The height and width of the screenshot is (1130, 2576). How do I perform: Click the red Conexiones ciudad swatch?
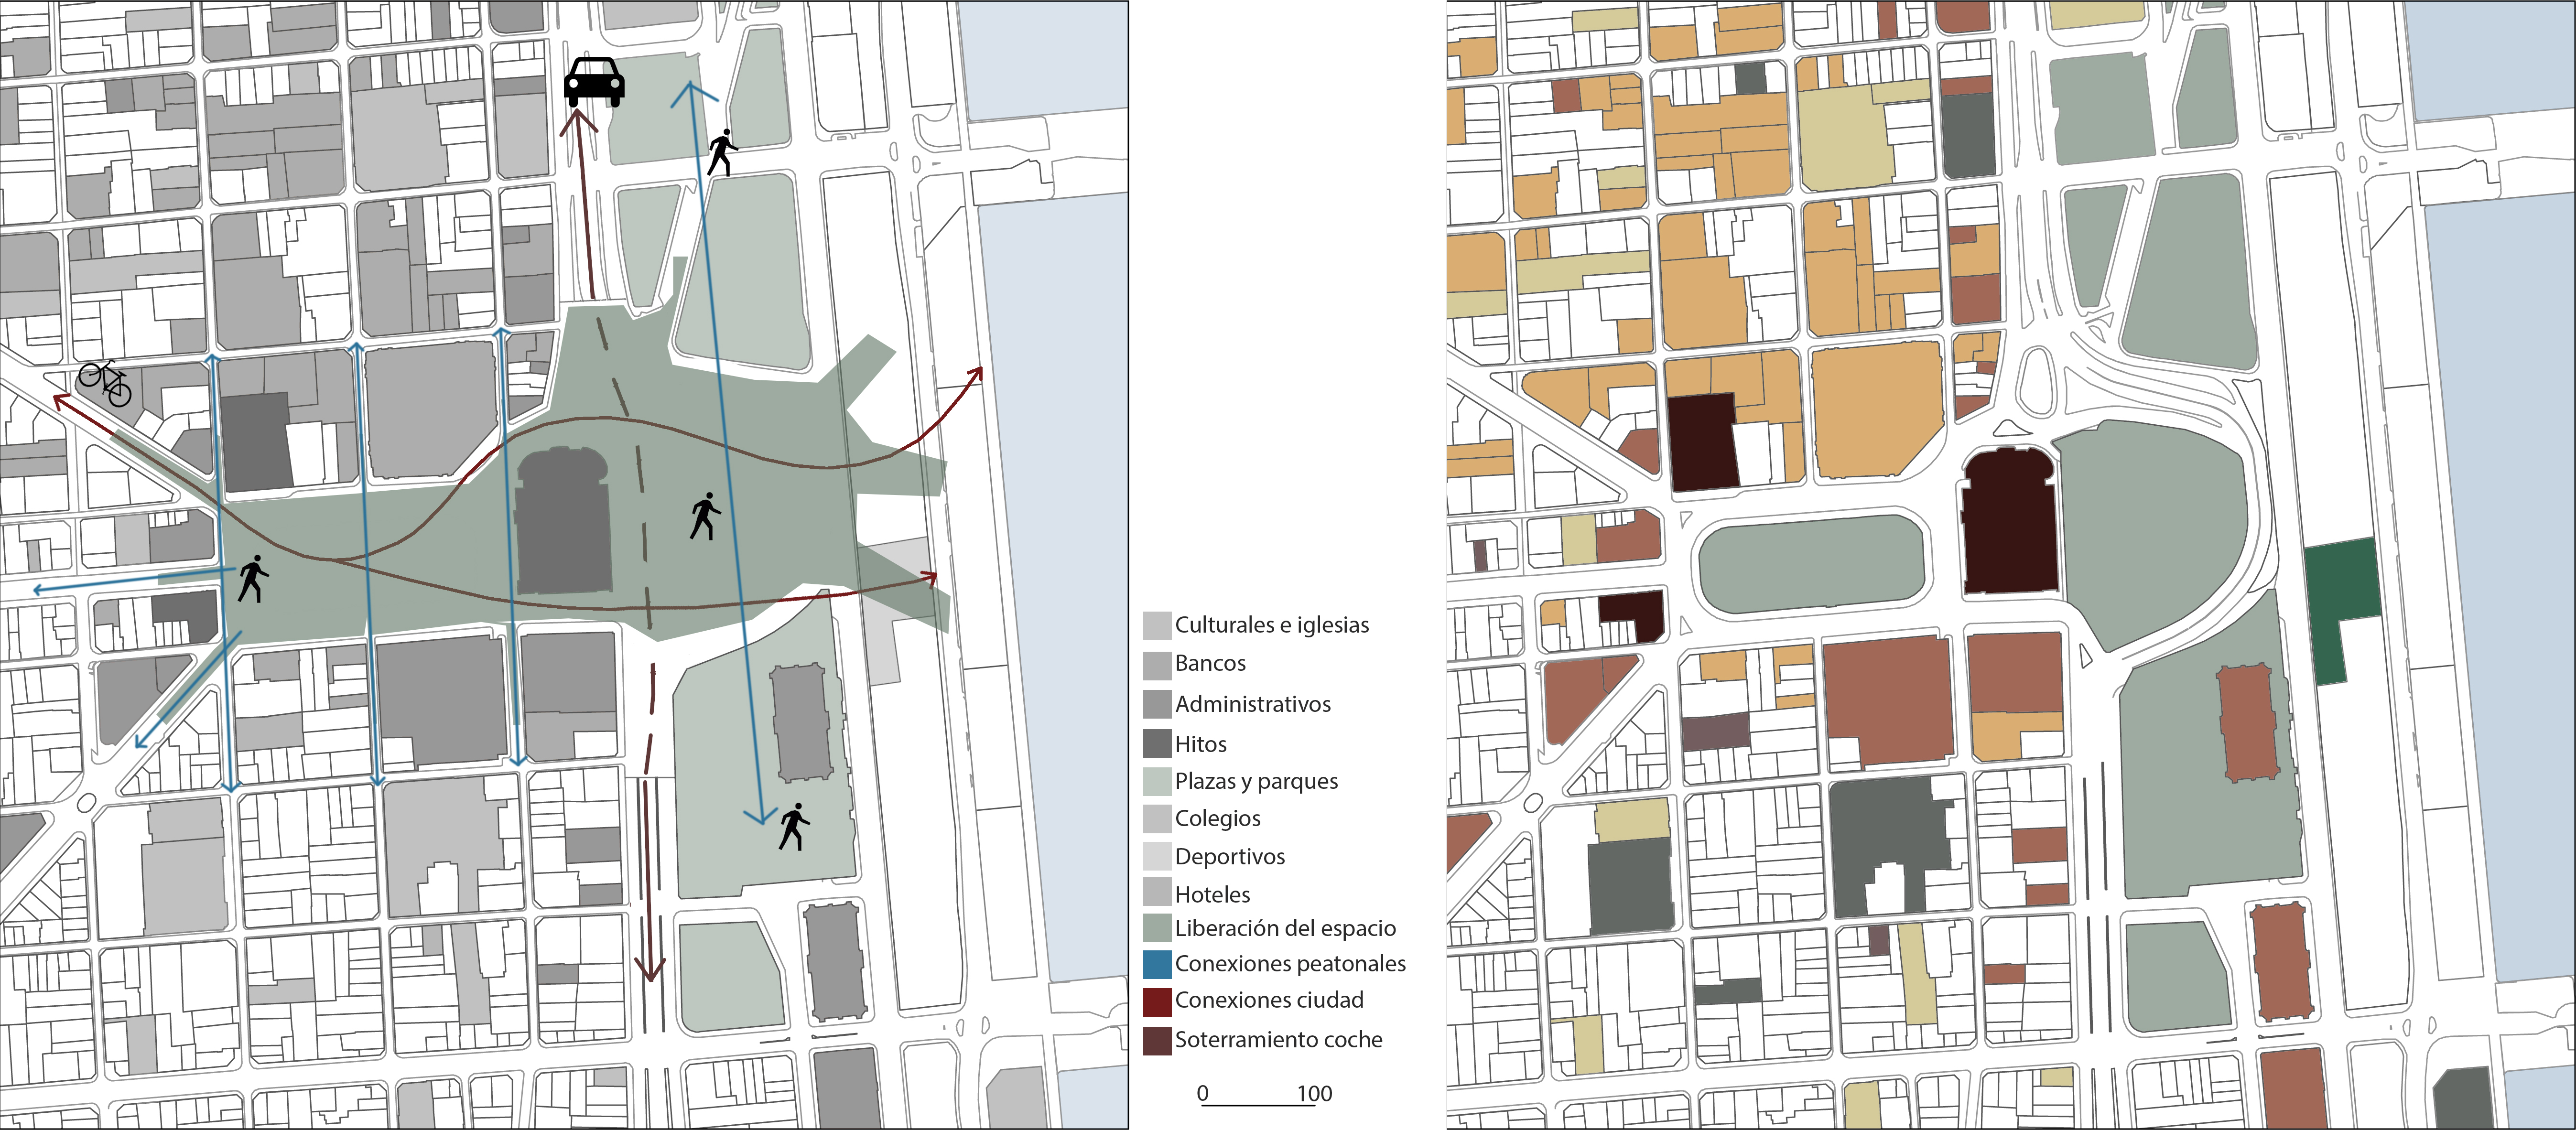point(1156,1002)
